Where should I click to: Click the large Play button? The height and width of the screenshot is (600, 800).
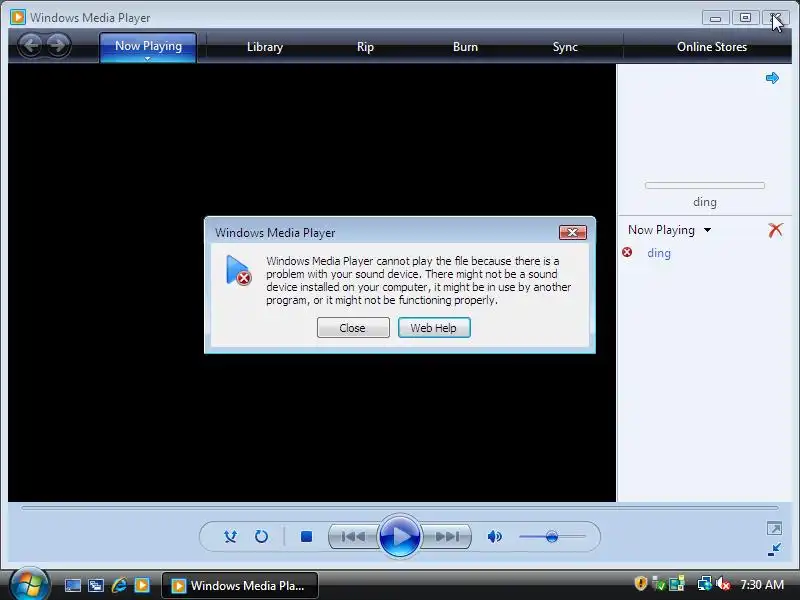399,536
